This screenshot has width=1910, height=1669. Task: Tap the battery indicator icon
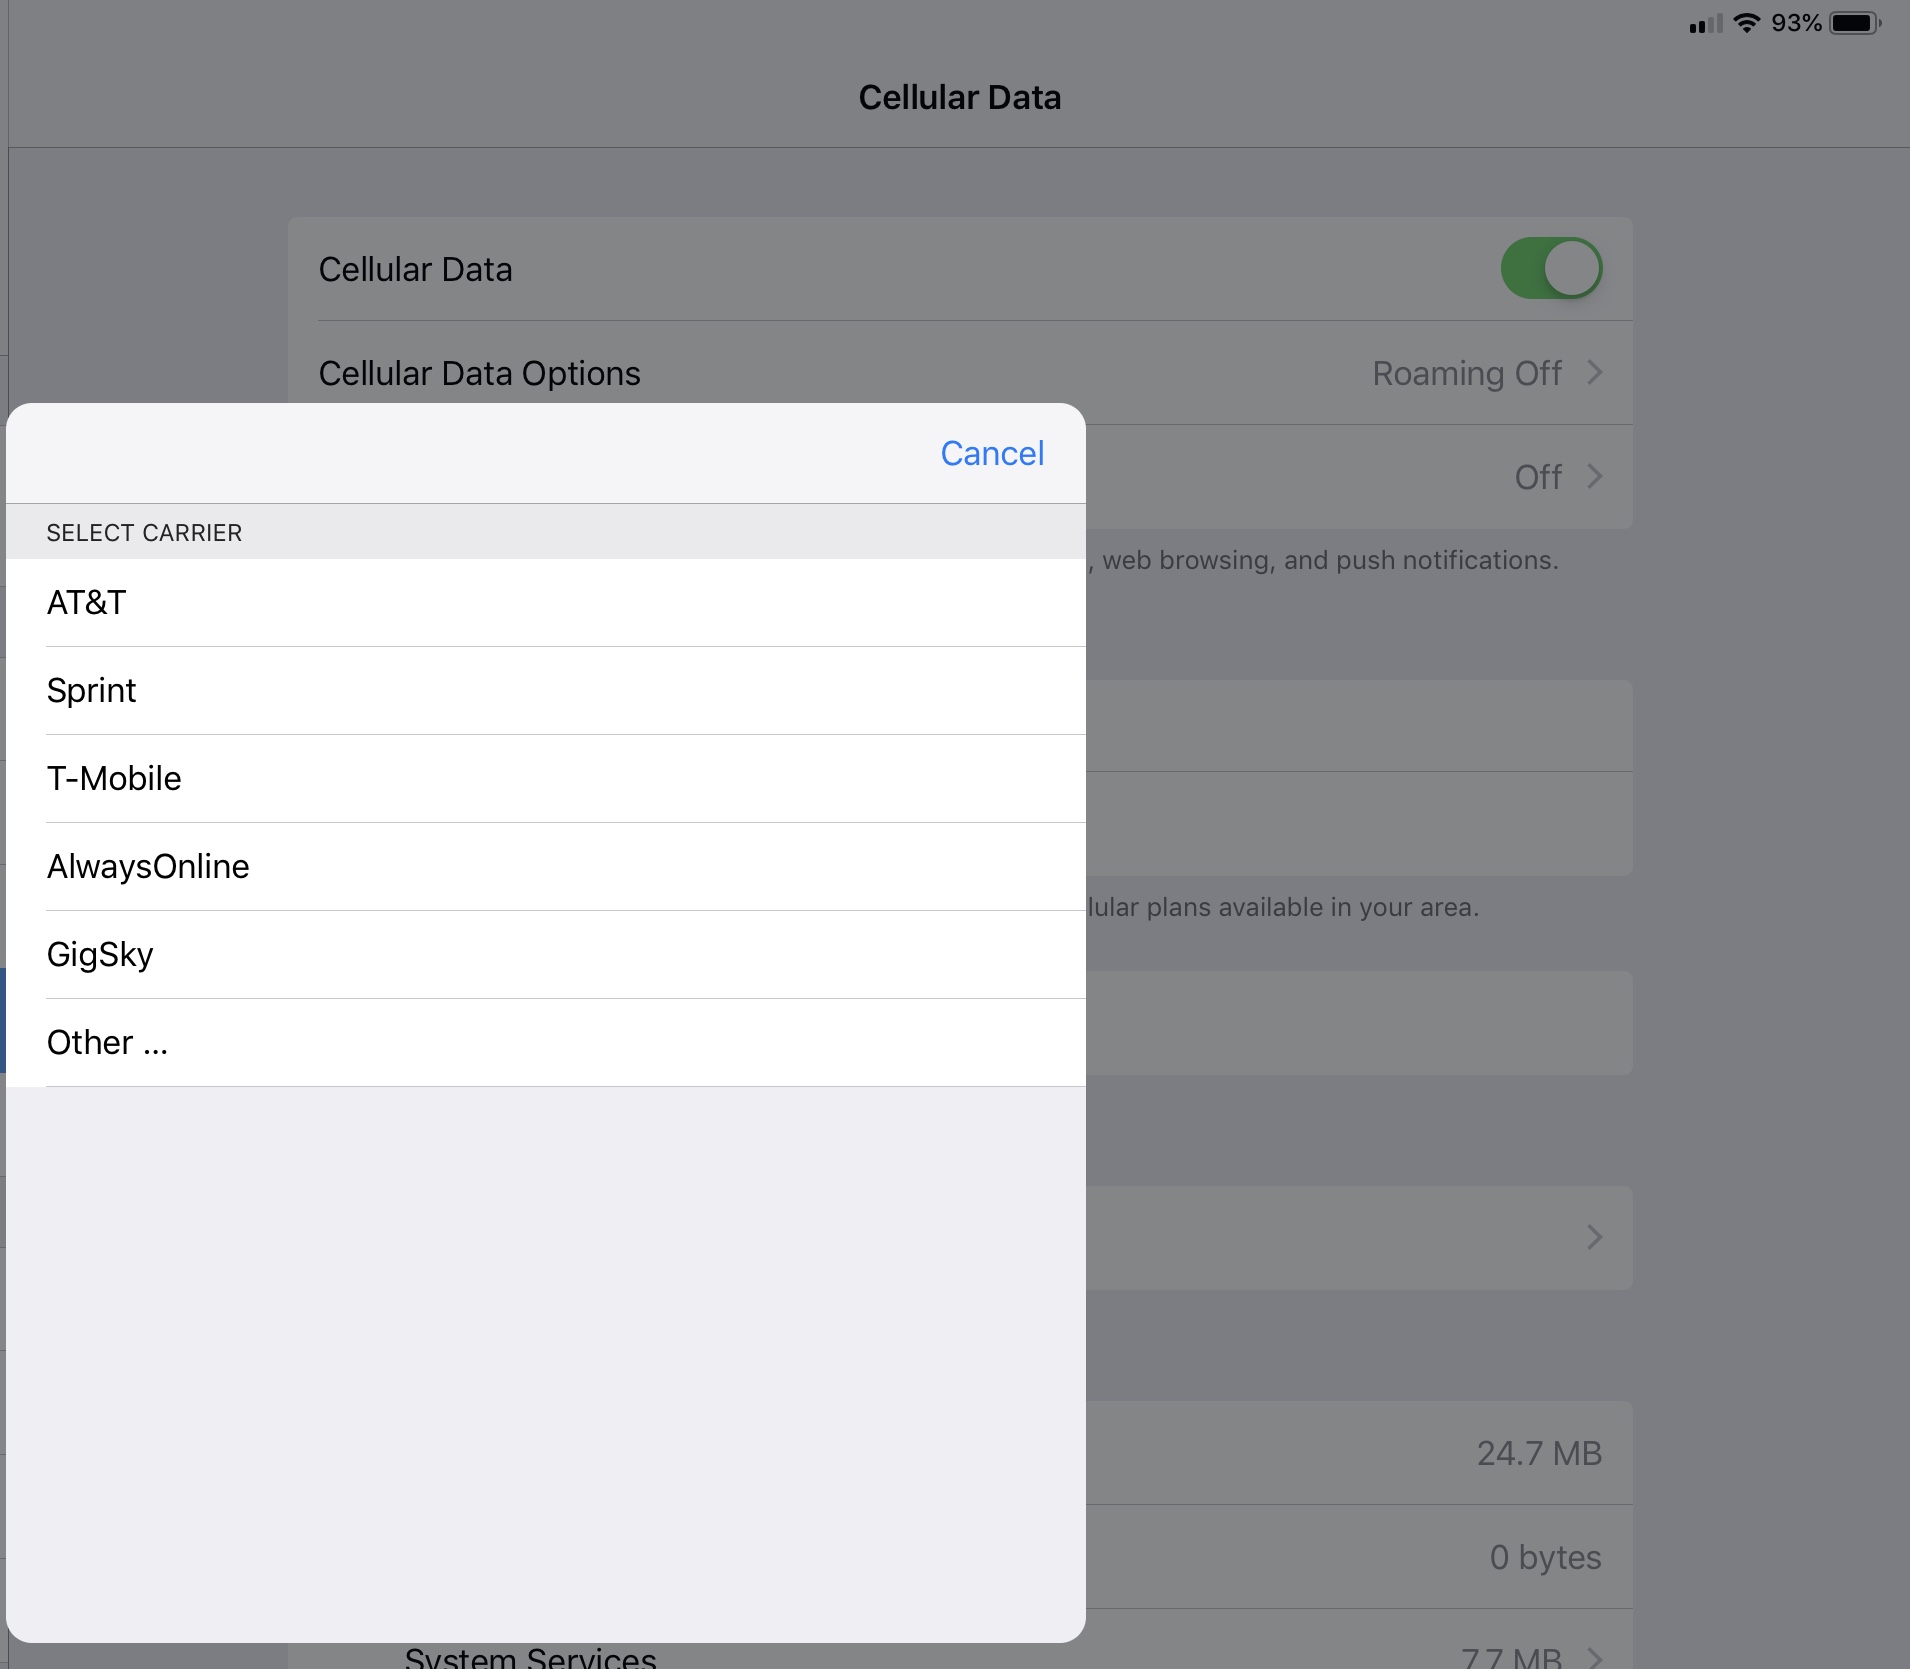pyautogui.click(x=1855, y=23)
